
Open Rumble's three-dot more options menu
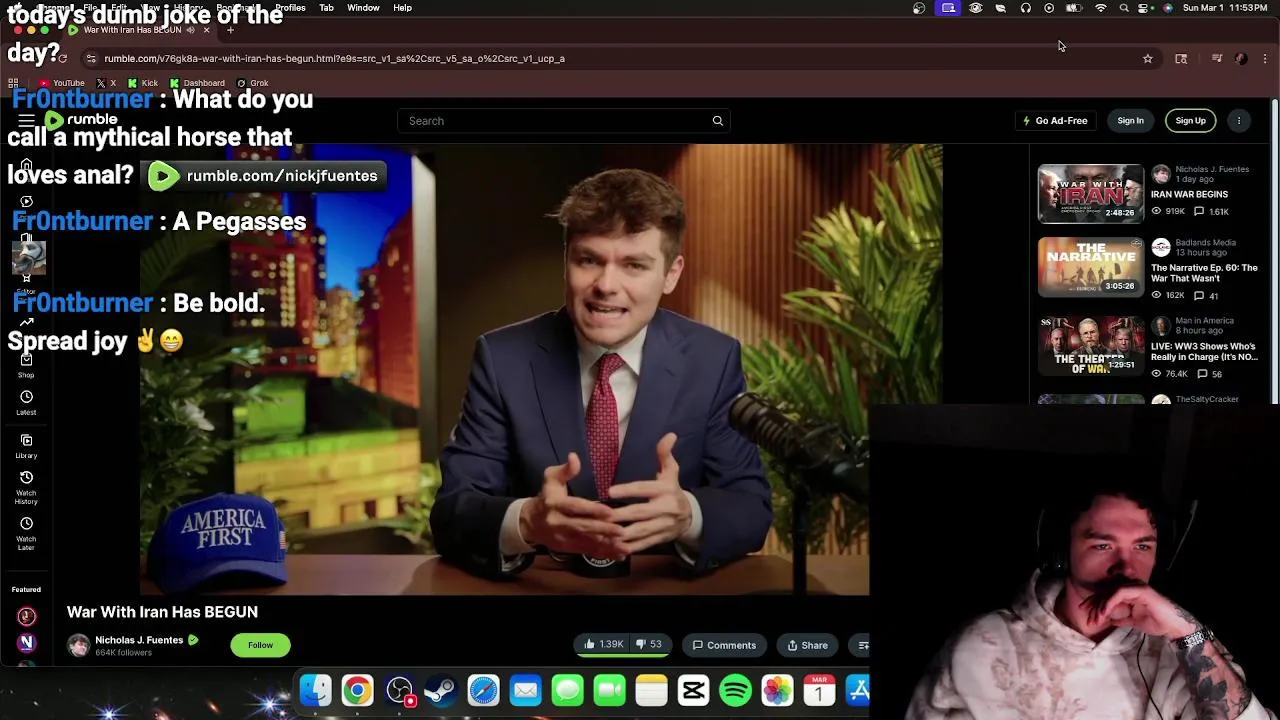pyautogui.click(x=1238, y=121)
